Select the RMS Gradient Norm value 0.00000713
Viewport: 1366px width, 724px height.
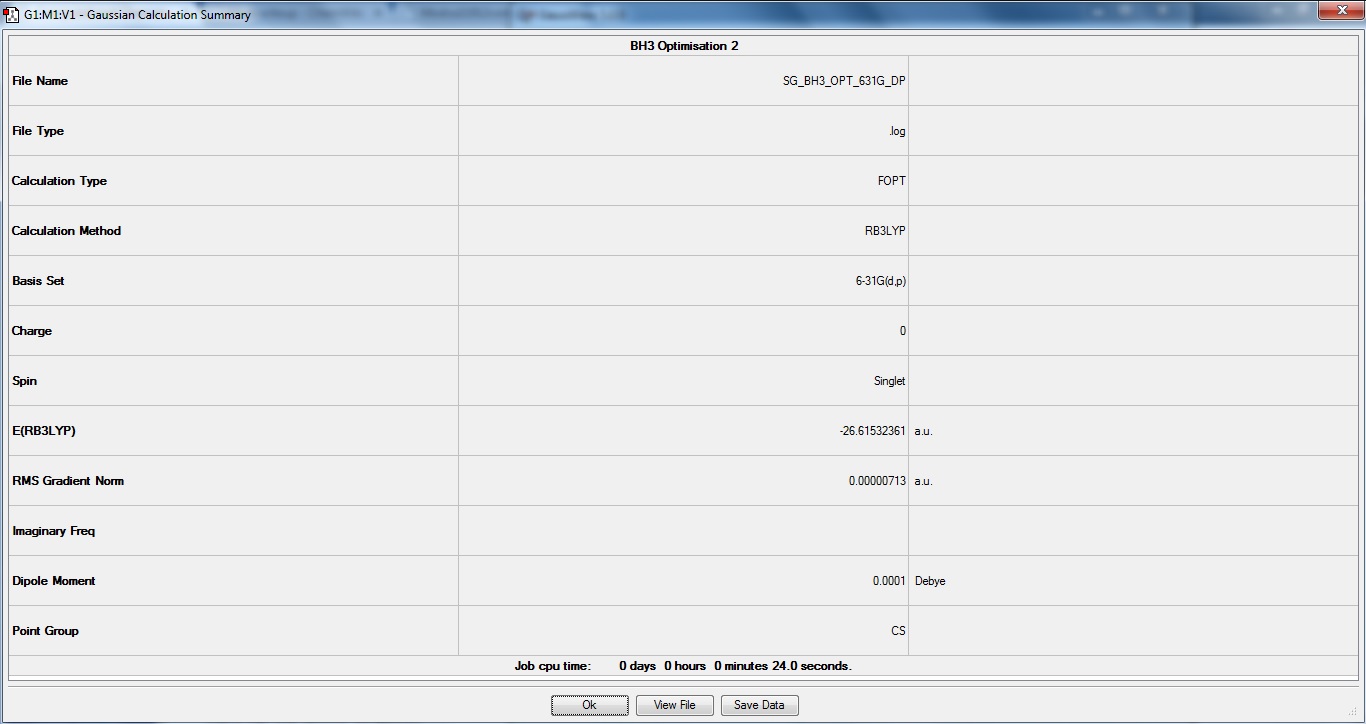(877, 481)
